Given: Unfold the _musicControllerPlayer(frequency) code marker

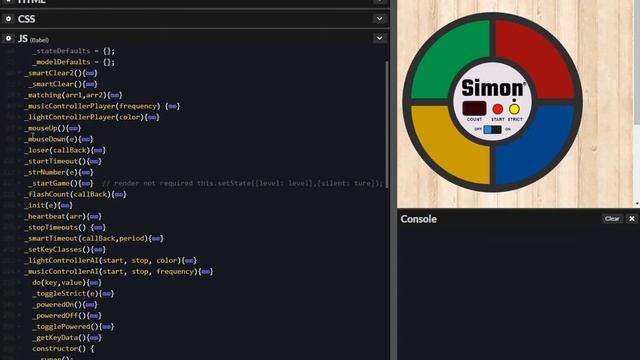Looking at the screenshot, I should pyautogui.click(x=172, y=106).
